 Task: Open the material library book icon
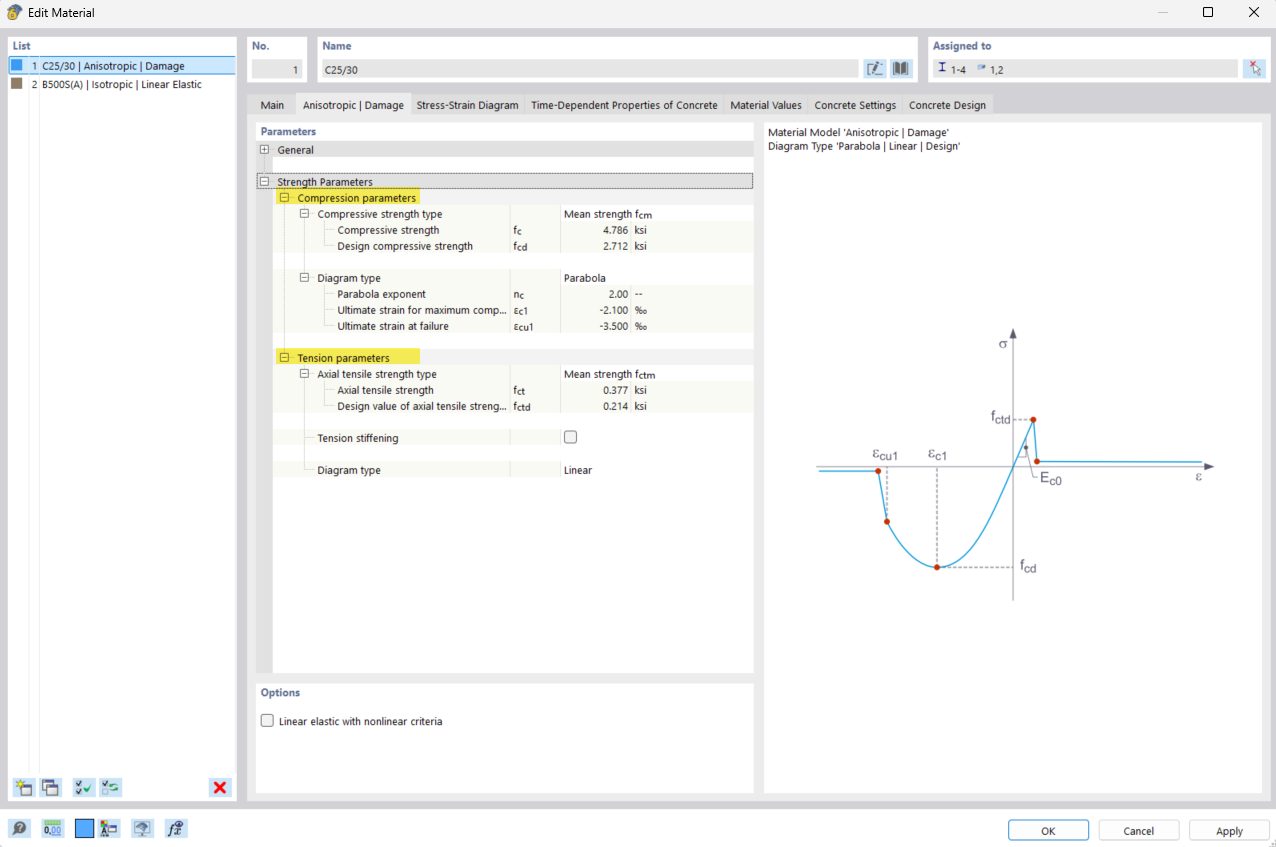click(x=899, y=68)
